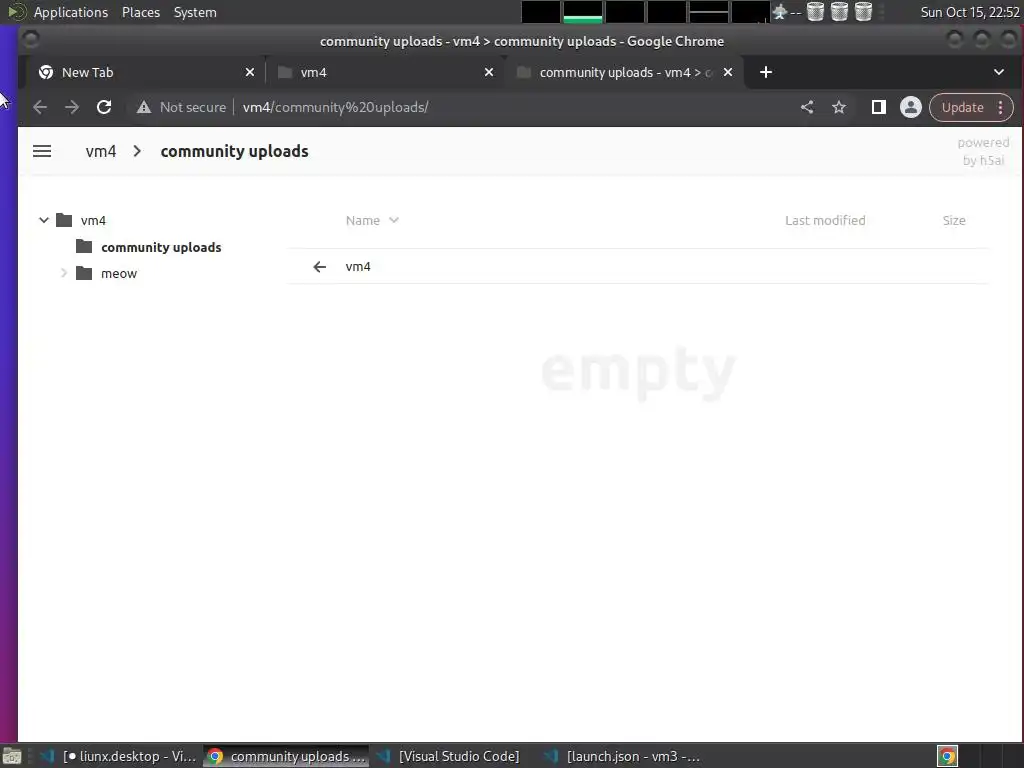The width and height of the screenshot is (1024, 768).
Task: Collapse the vm4 tree node
Action: (x=44, y=220)
